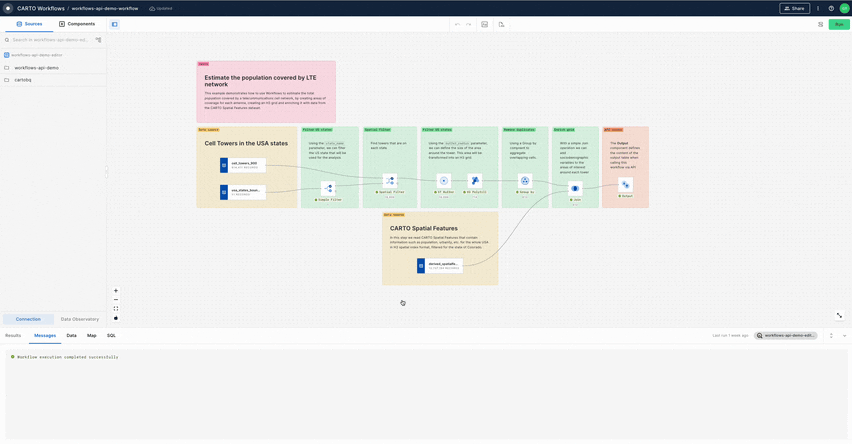Fit the workflow to the canvas view
Viewport: 852px width, 444px height.
116,309
